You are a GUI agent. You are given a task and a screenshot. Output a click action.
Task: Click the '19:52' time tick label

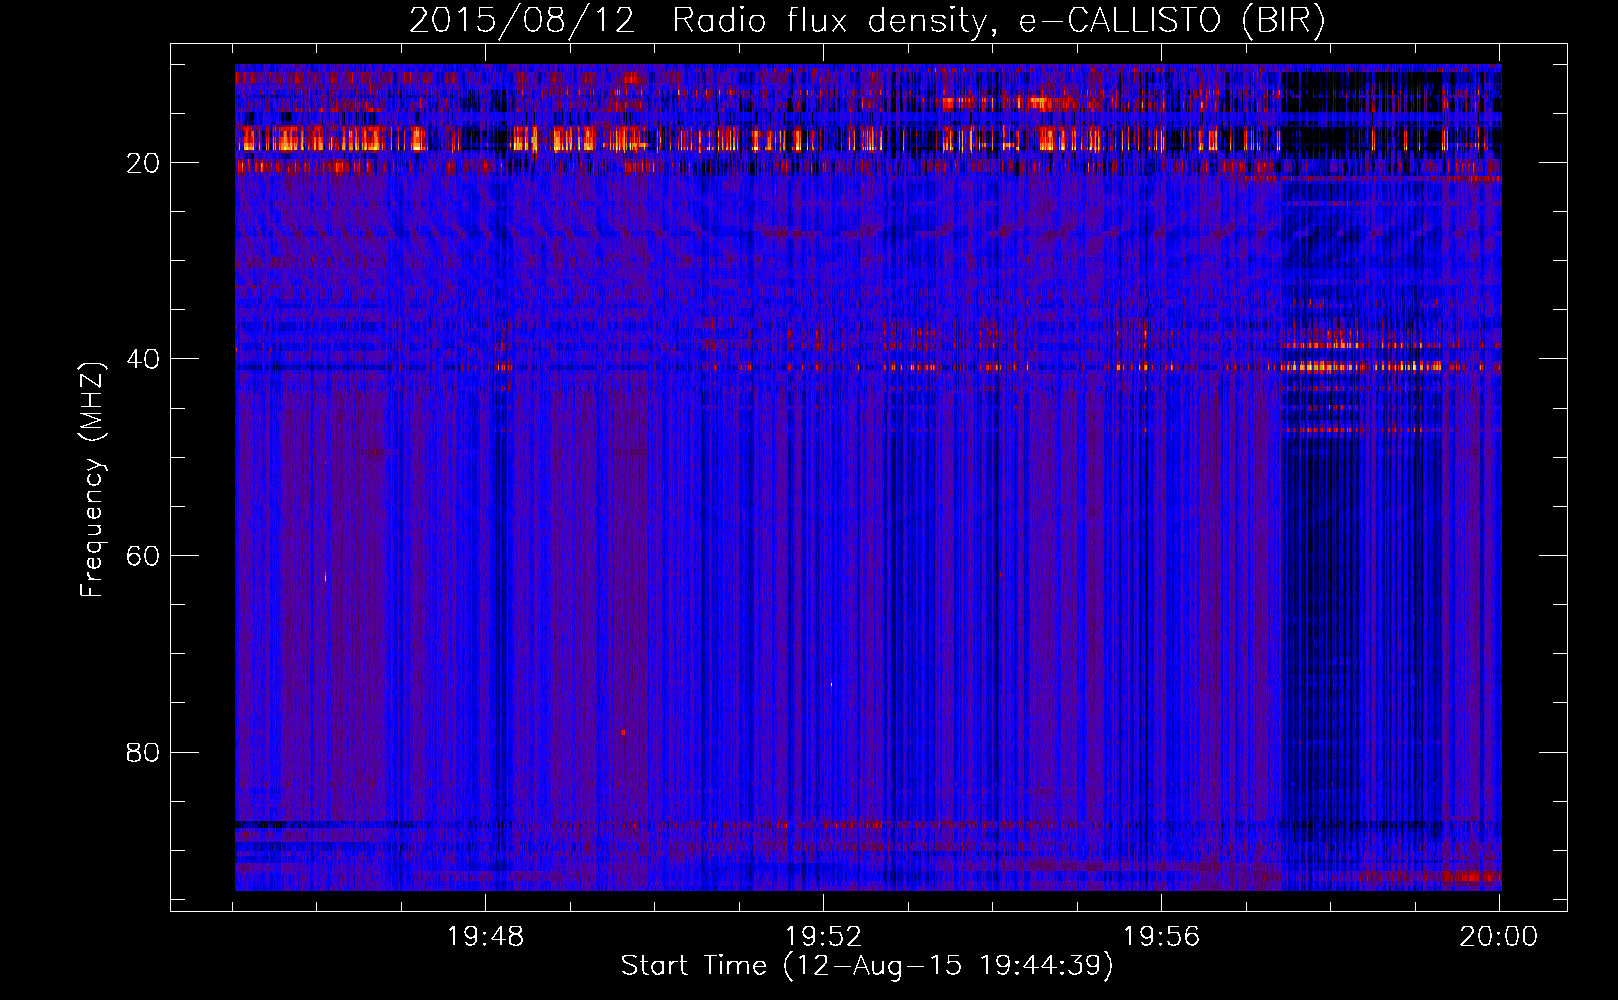[x=823, y=937]
